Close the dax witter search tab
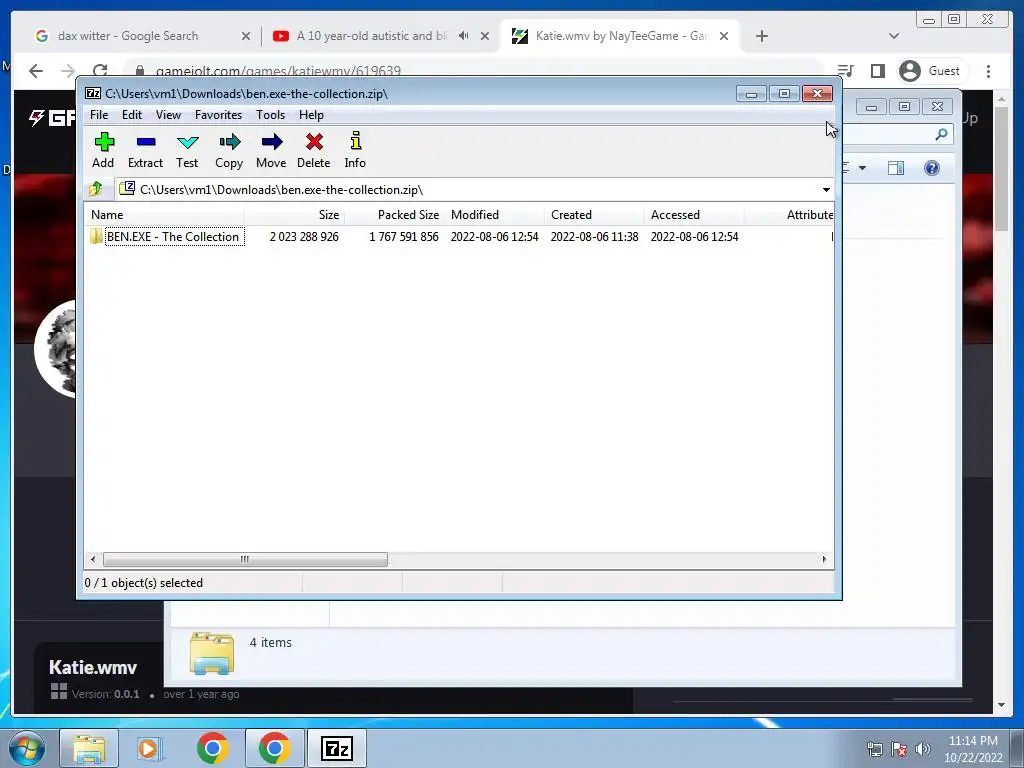The image size is (1024, 768). pos(246,36)
